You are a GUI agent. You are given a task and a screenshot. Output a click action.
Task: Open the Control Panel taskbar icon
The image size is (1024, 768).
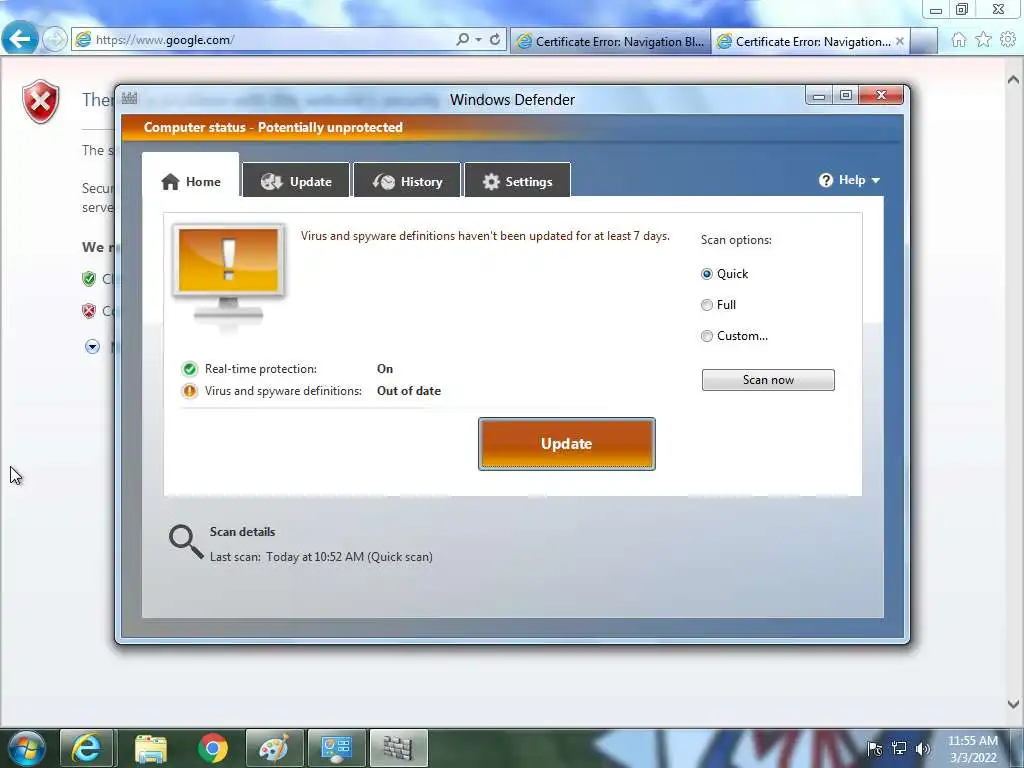pyautogui.click(x=336, y=748)
